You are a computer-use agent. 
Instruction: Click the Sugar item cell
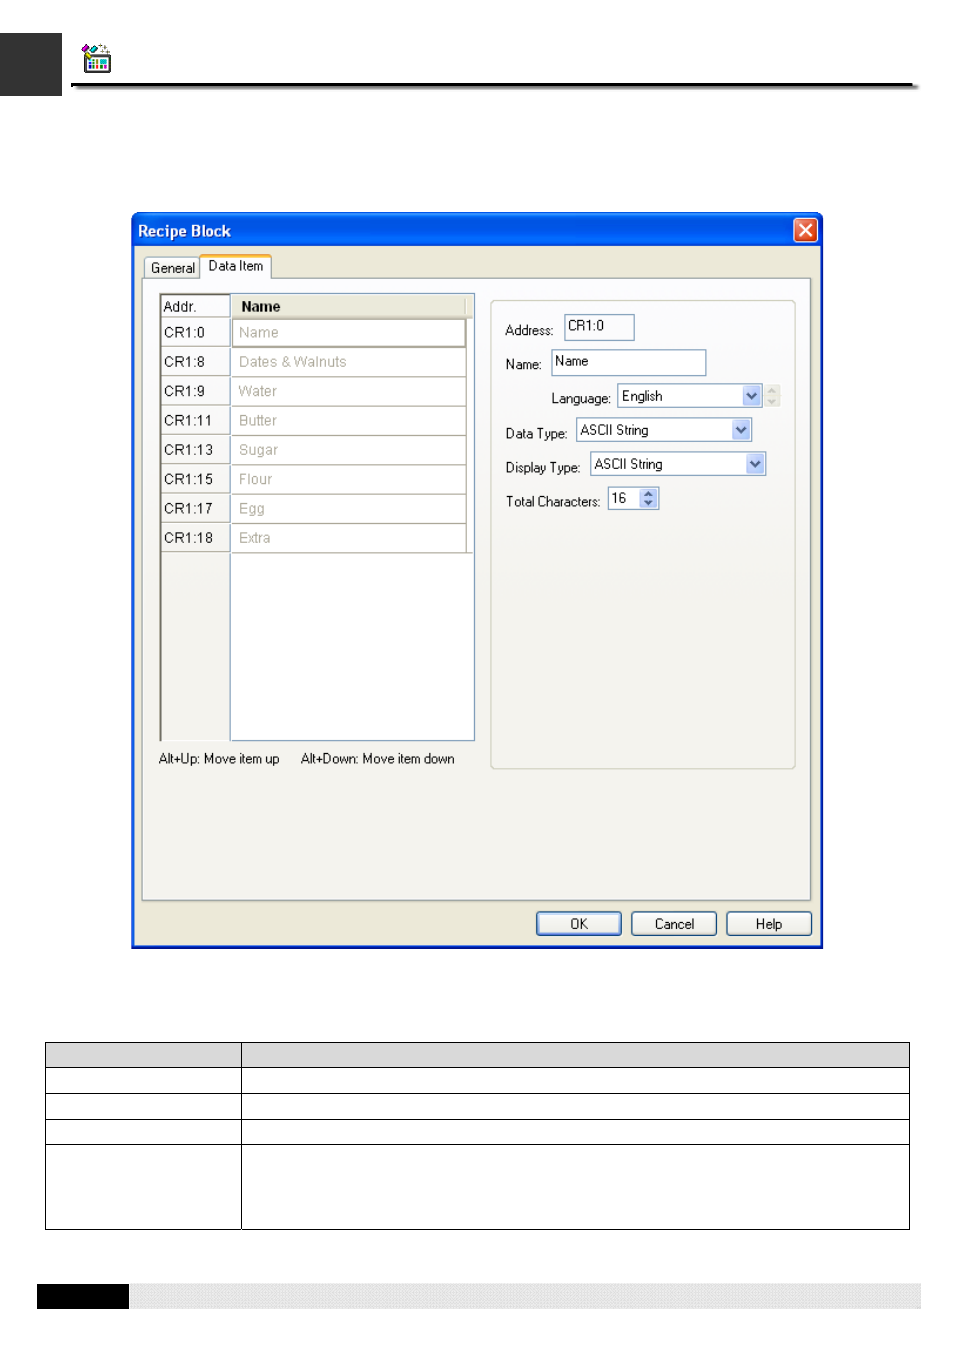(349, 450)
